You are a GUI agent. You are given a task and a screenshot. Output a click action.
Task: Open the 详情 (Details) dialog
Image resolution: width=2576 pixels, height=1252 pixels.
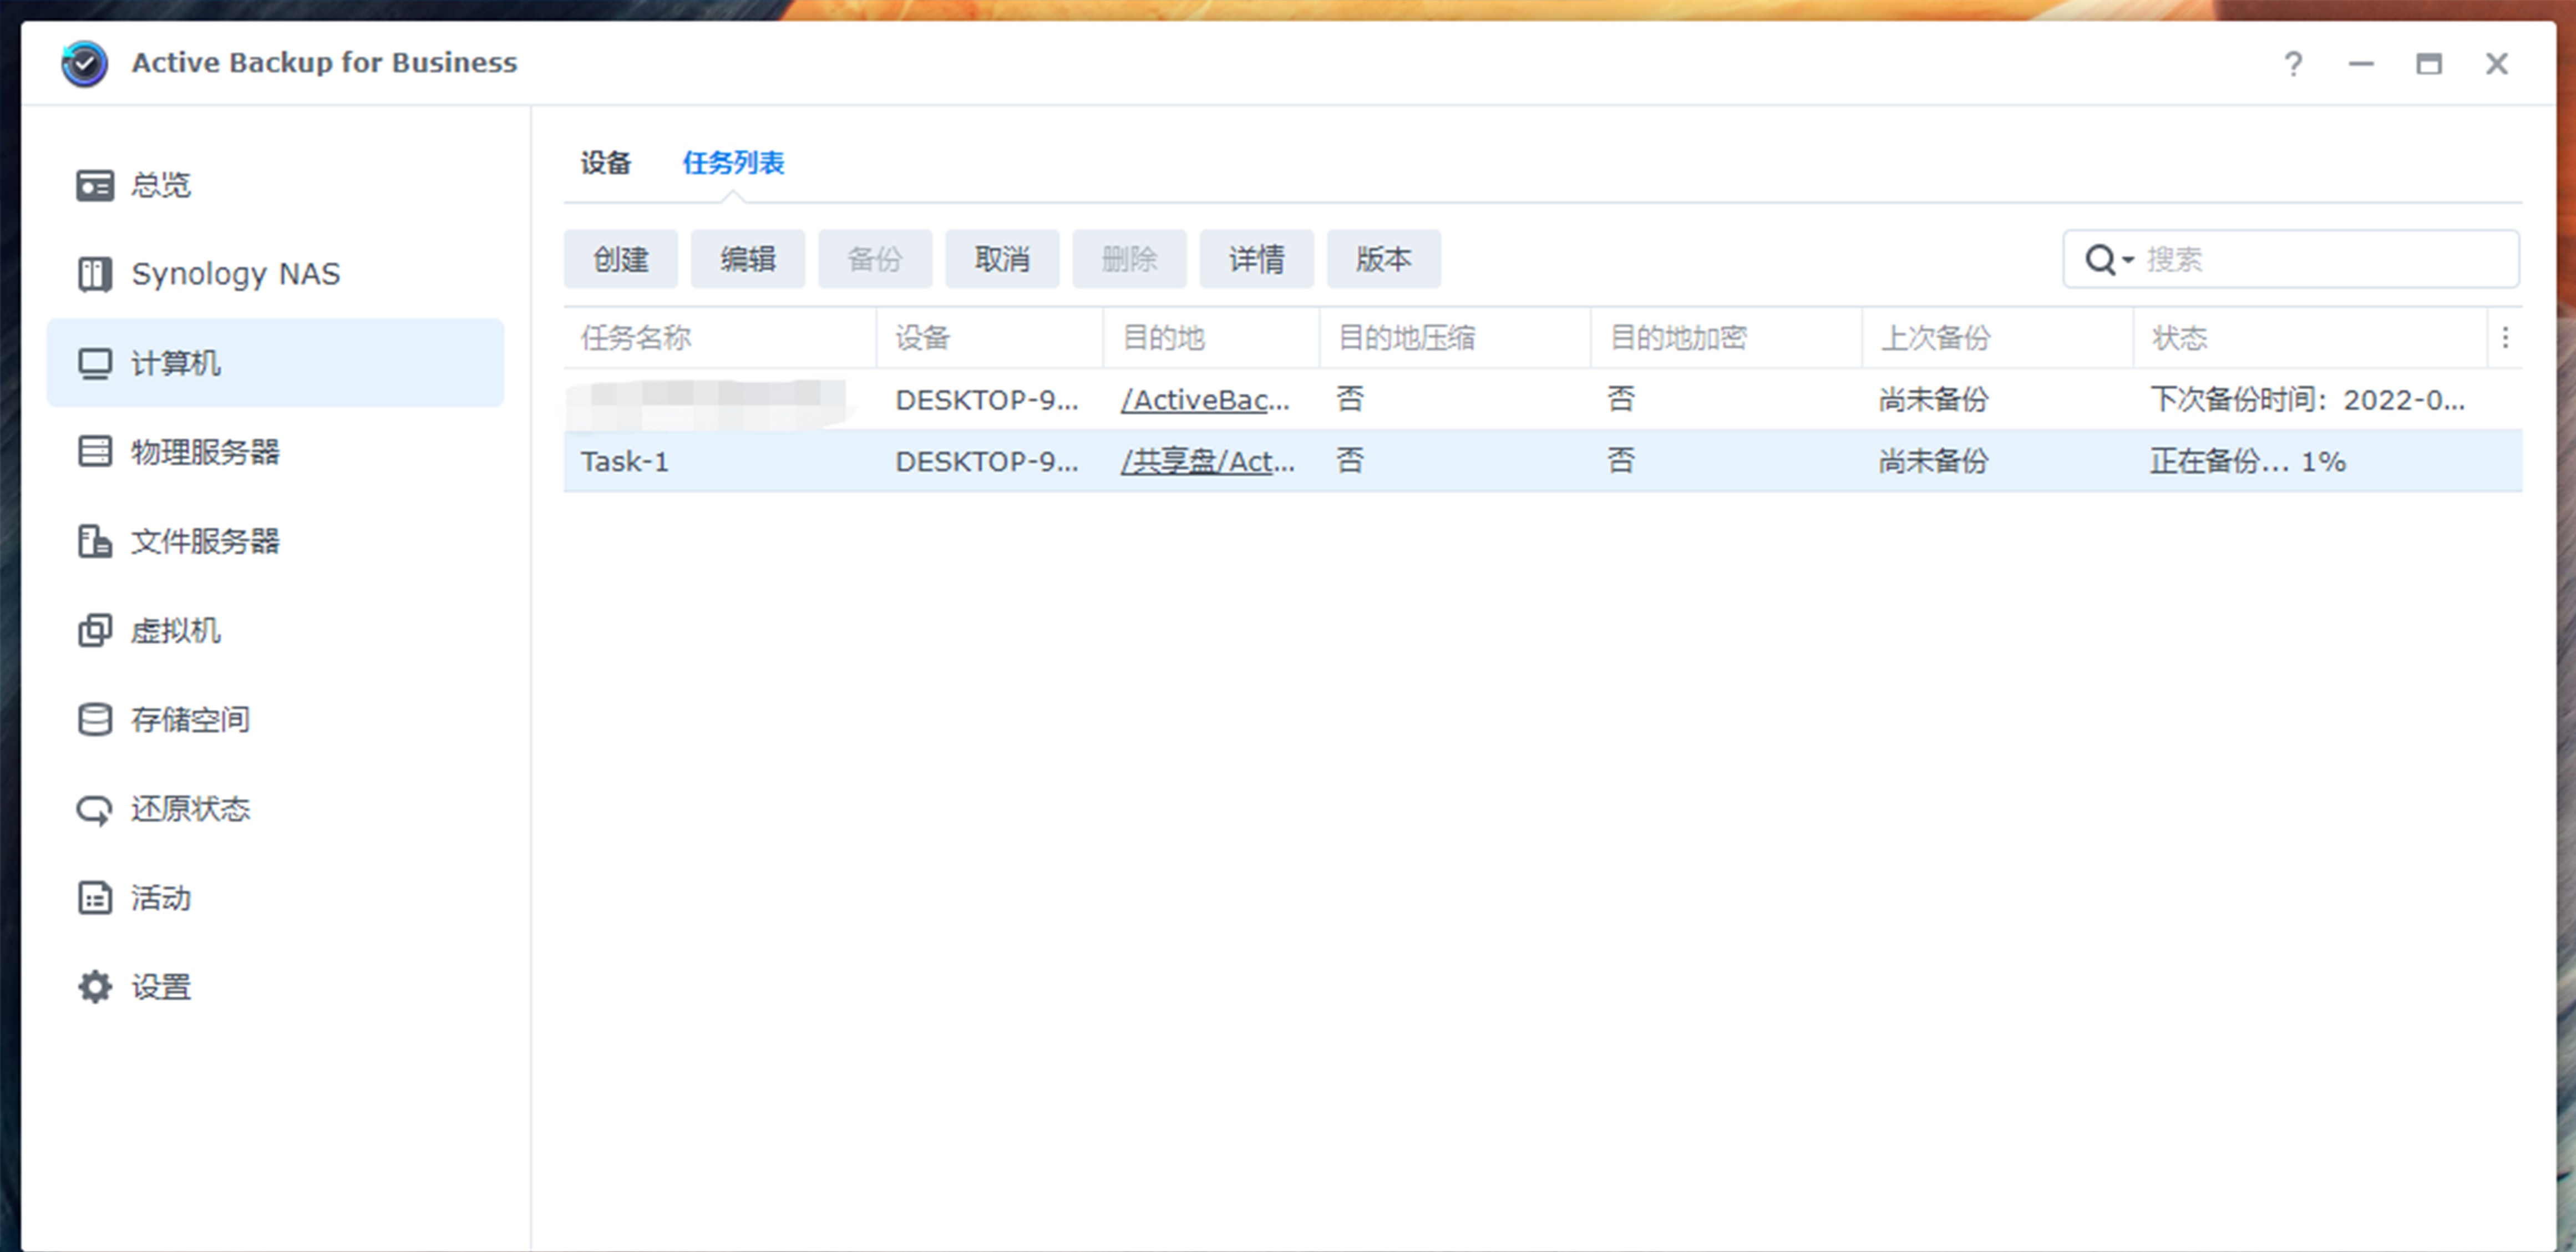click(x=1256, y=259)
